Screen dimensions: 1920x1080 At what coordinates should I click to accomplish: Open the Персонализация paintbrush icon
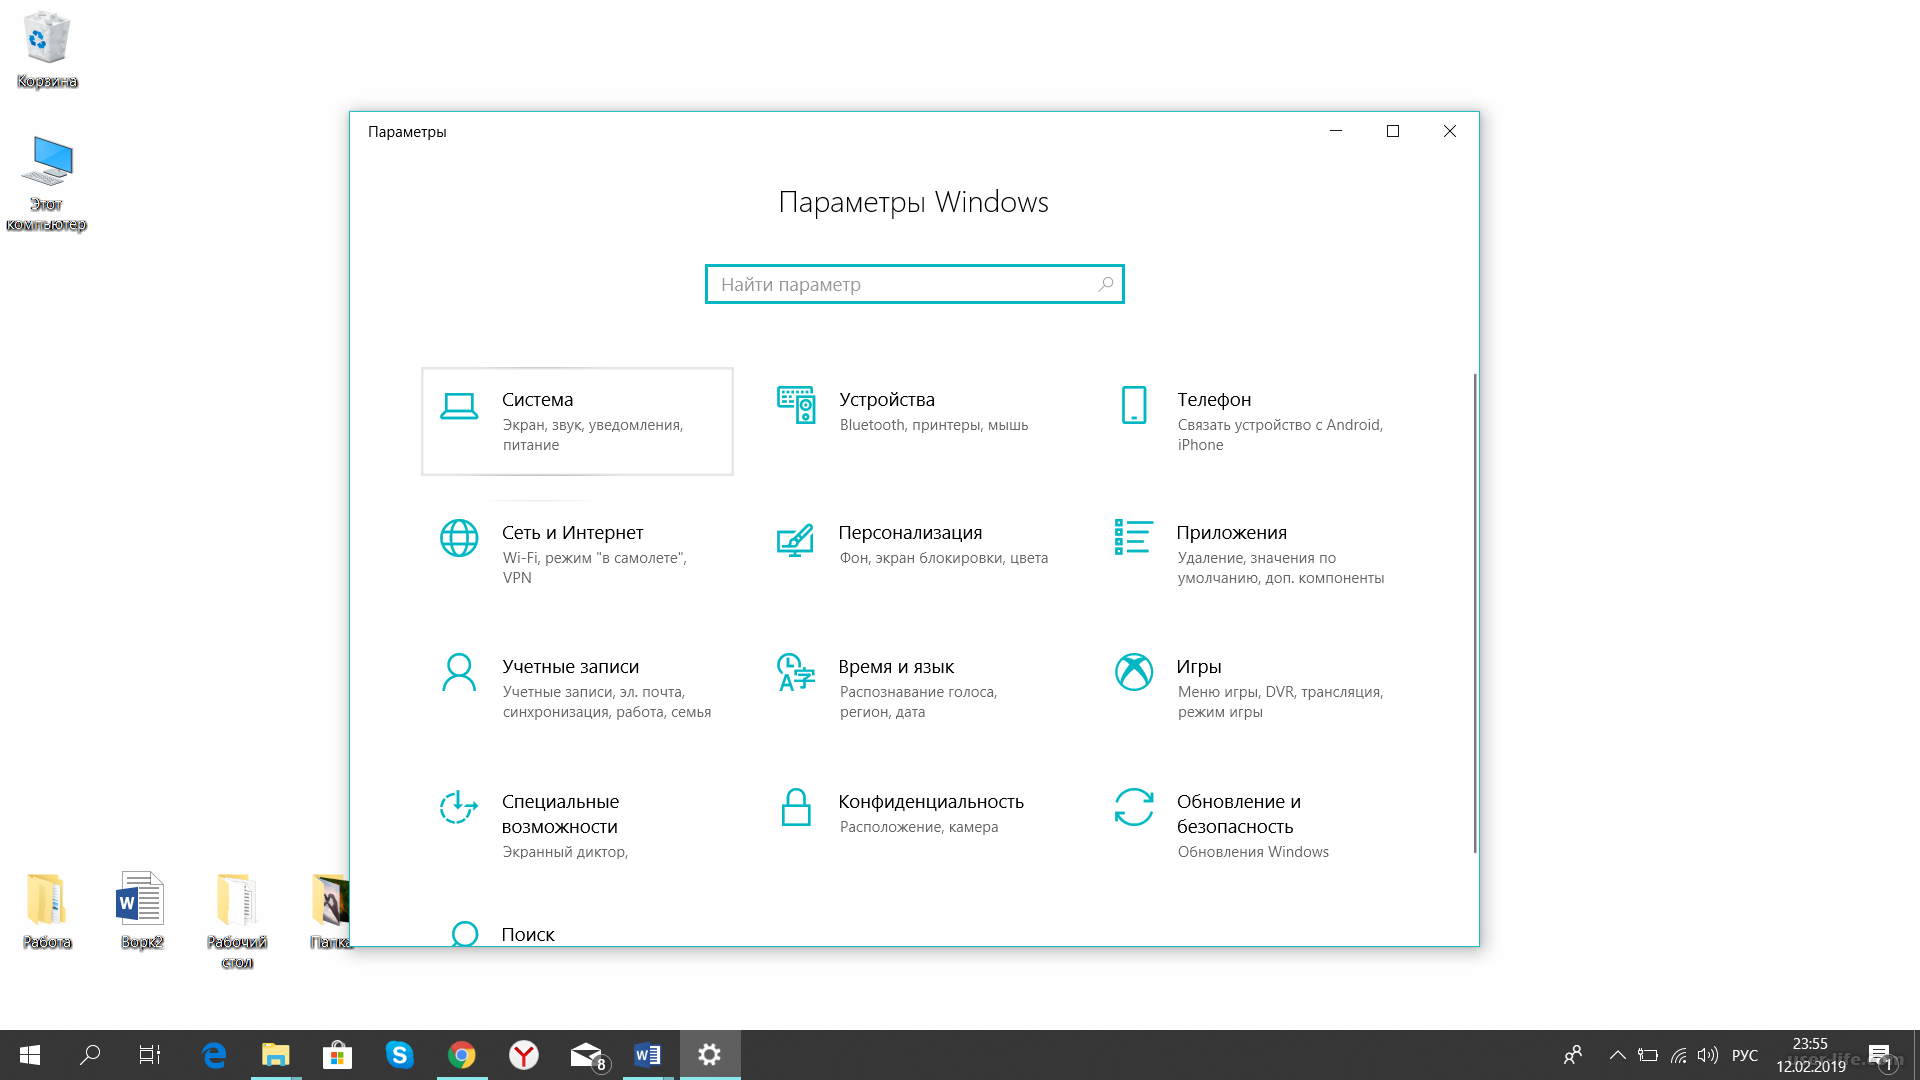[x=795, y=540]
